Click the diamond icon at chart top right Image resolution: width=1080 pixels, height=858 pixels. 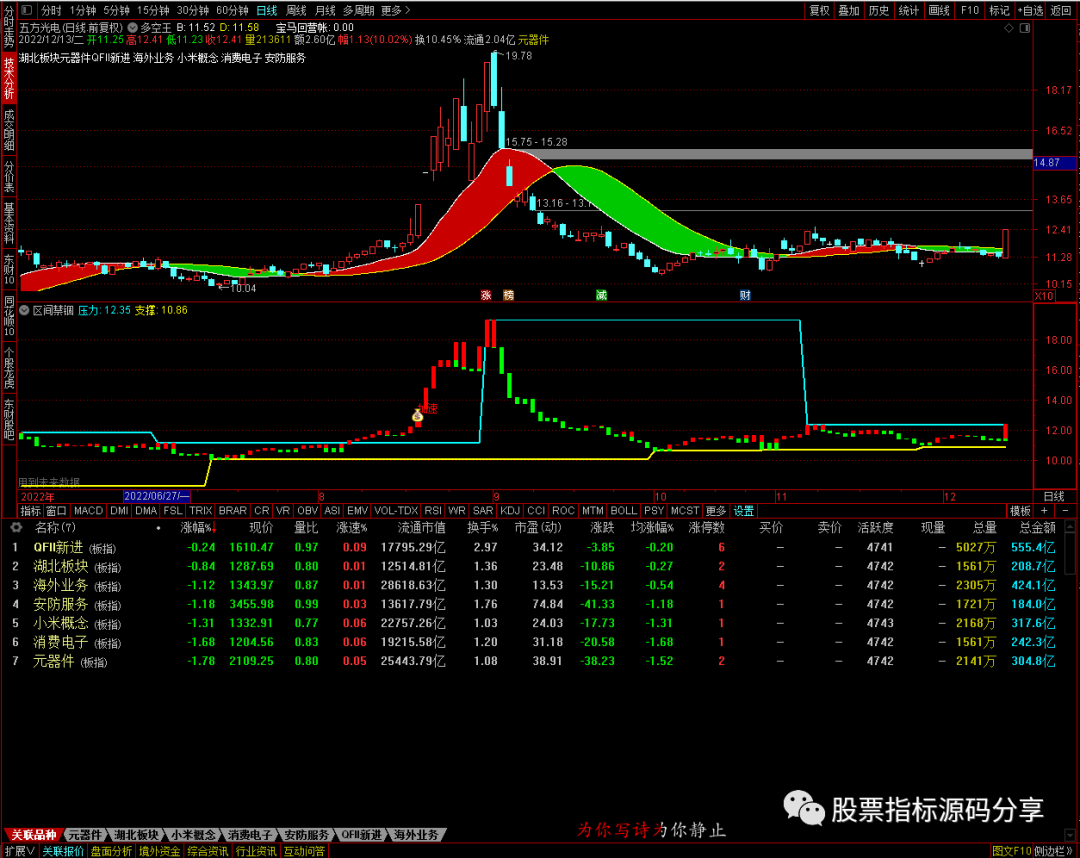[1008, 28]
